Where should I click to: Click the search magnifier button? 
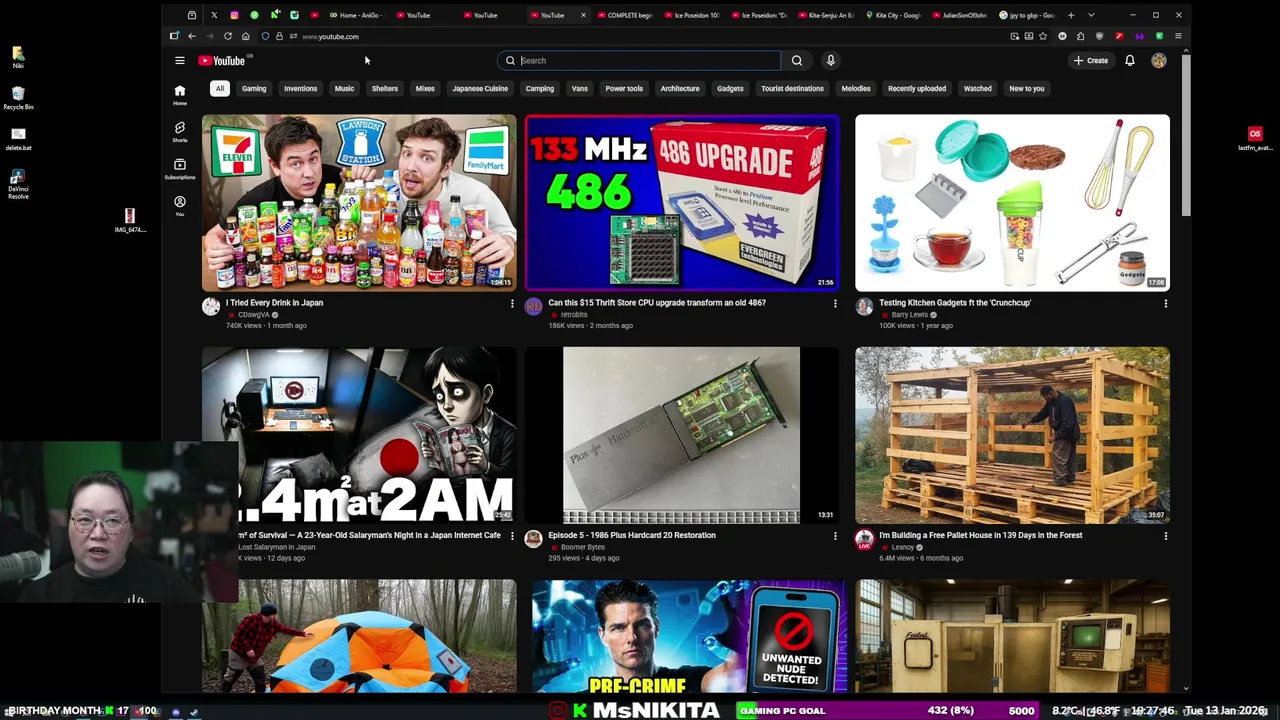pos(797,61)
